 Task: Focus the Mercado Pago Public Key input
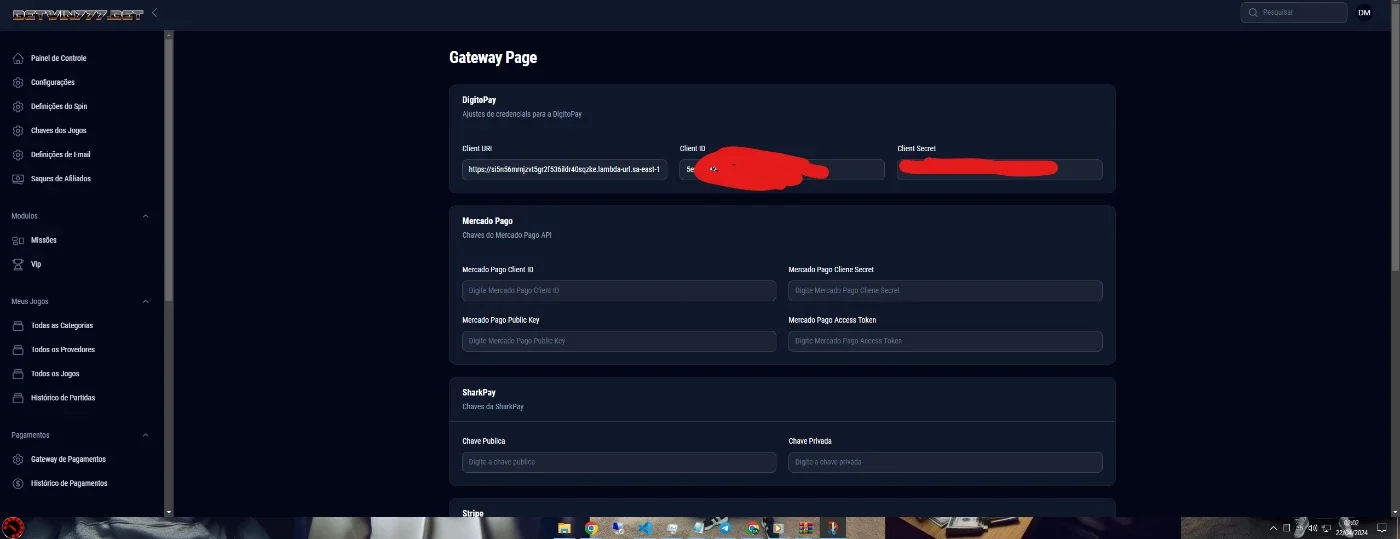point(619,341)
